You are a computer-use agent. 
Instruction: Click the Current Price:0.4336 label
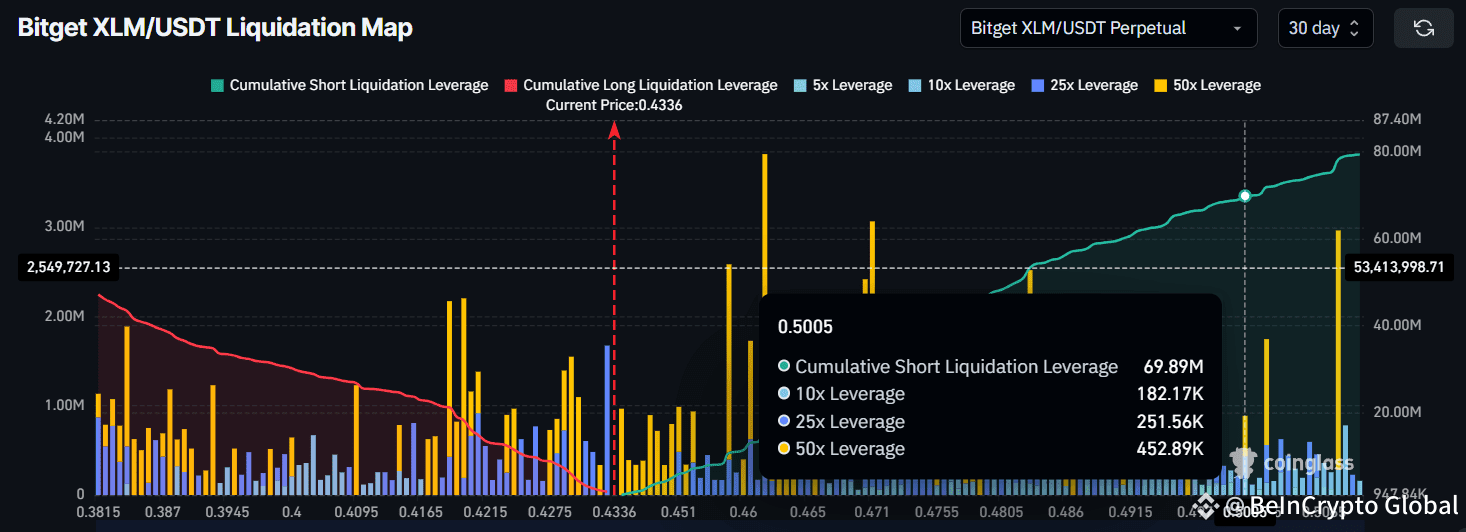pyautogui.click(x=614, y=105)
